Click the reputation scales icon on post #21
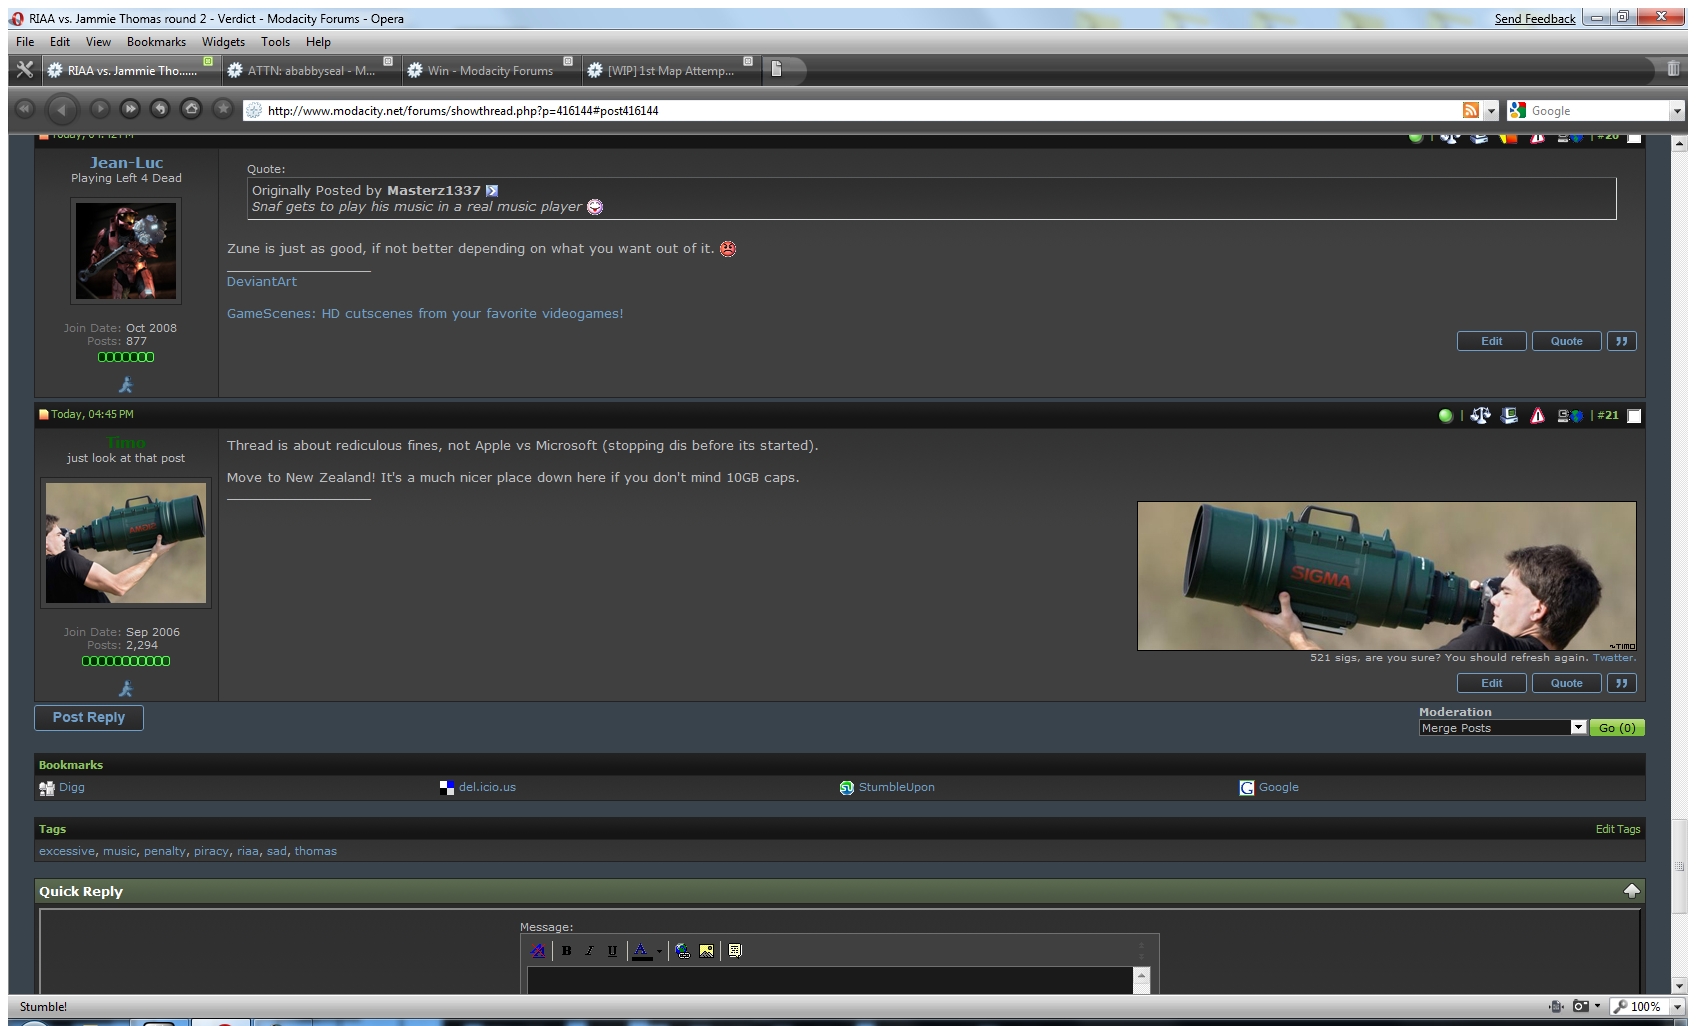 [1480, 416]
